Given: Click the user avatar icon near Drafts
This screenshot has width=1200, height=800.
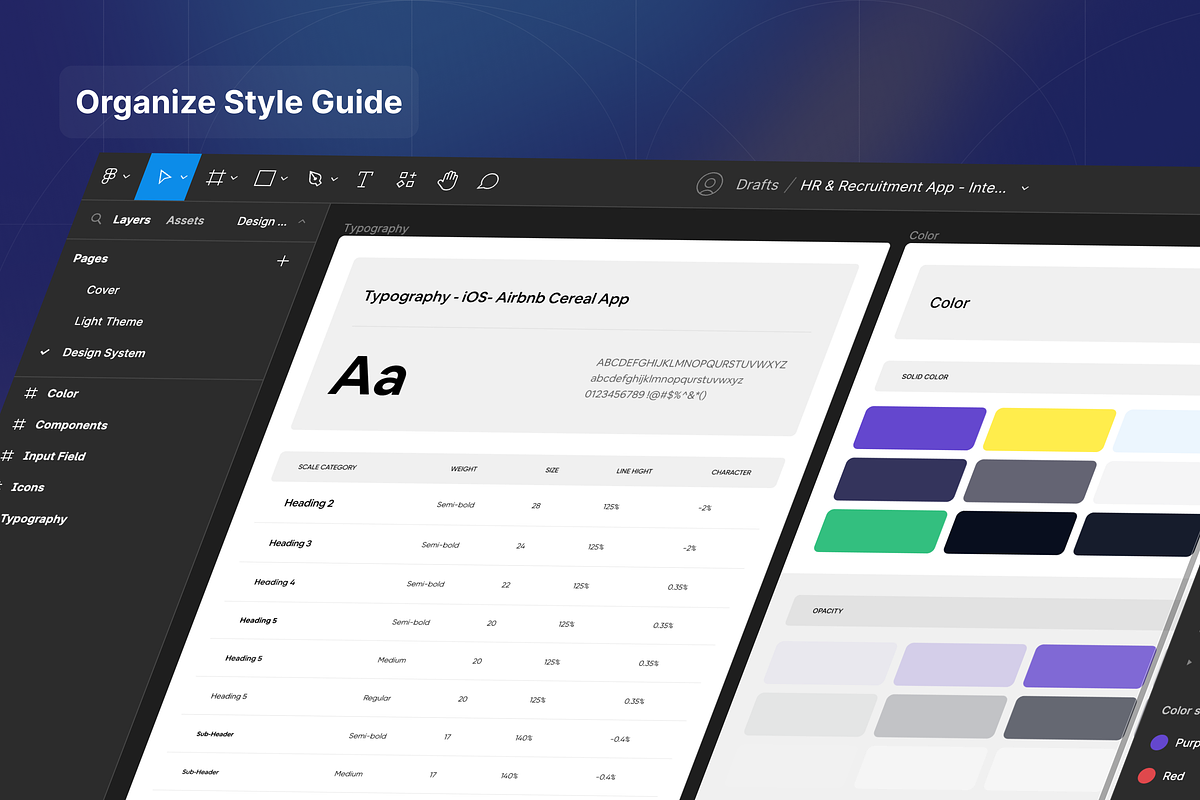Looking at the screenshot, I should (x=710, y=185).
